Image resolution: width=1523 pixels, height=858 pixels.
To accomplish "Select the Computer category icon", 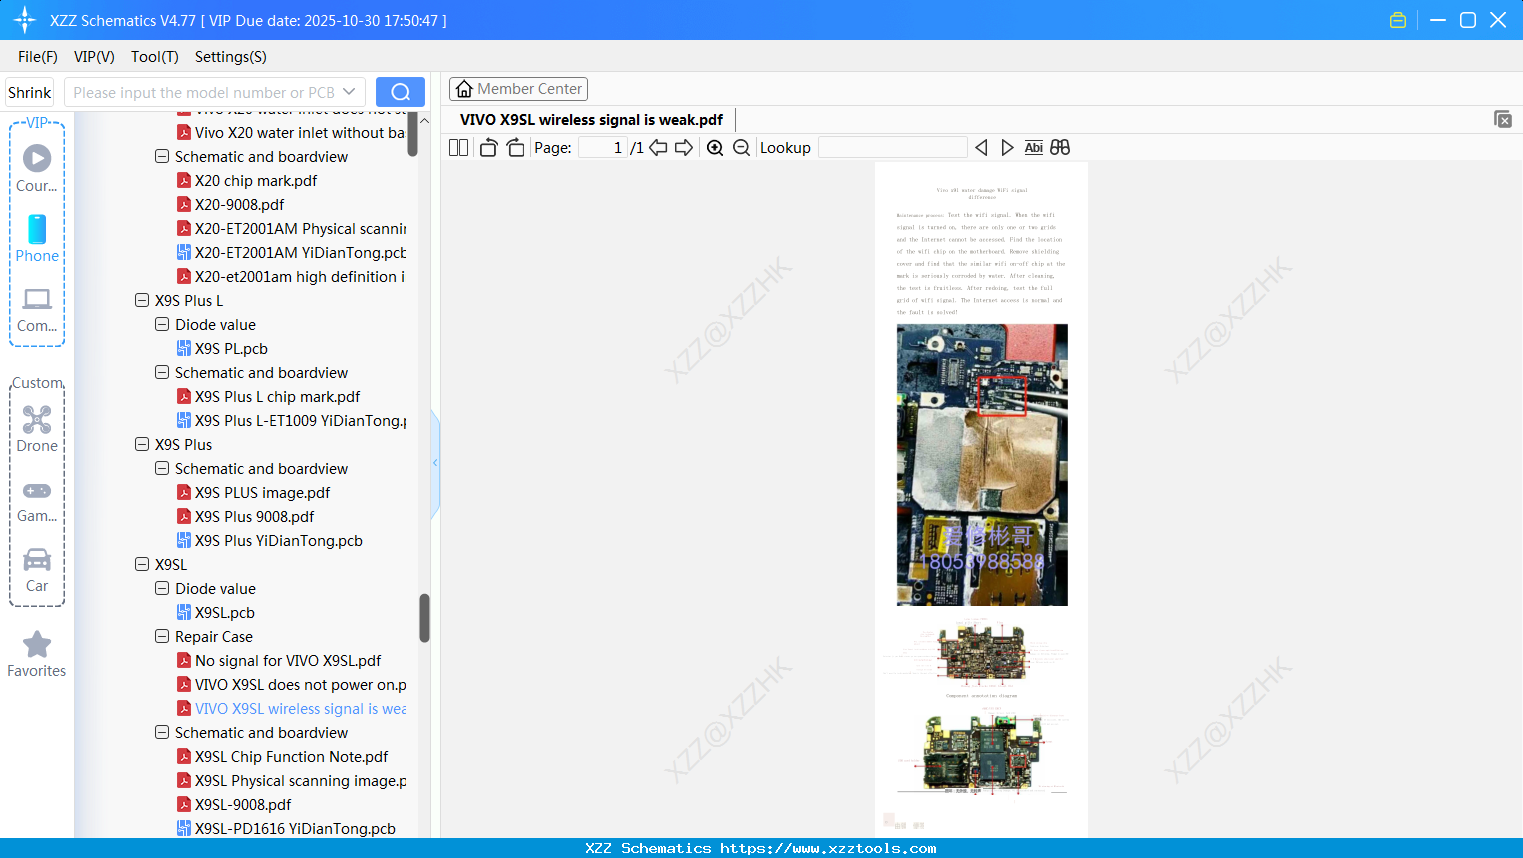I will (37, 308).
